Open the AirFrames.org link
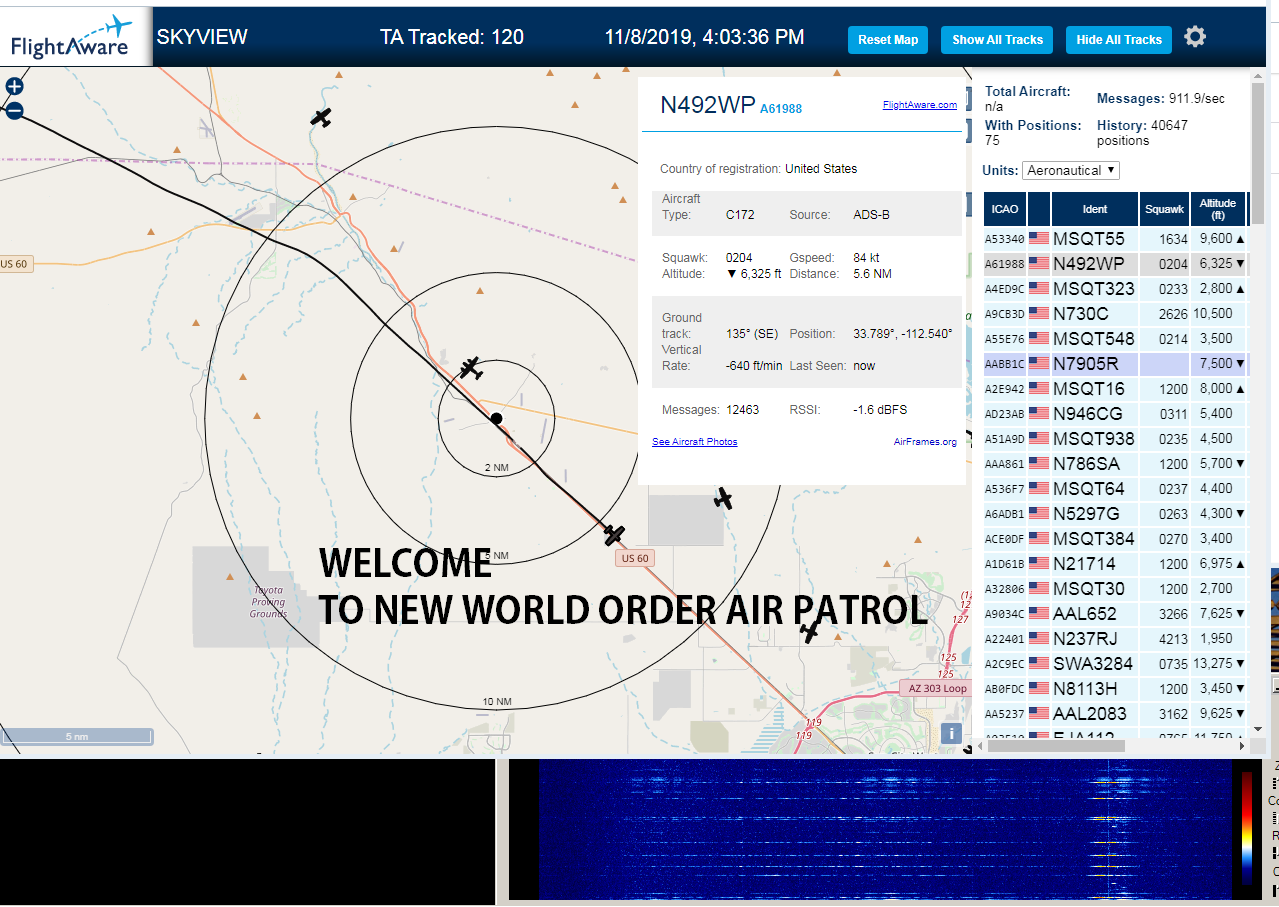The image size is (1279, 907). [925, 441]
